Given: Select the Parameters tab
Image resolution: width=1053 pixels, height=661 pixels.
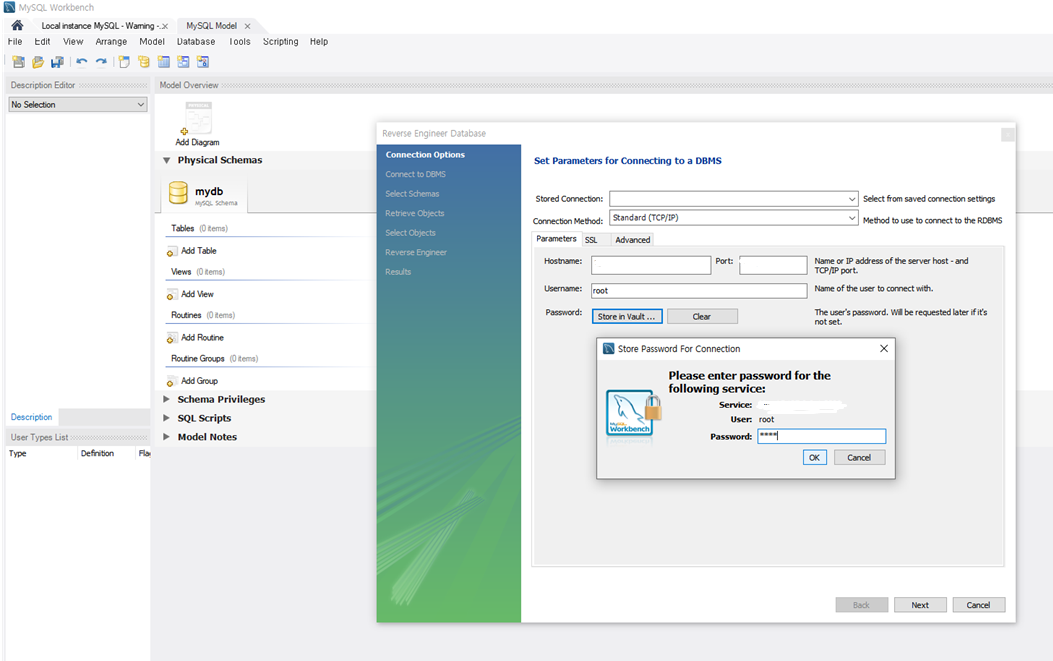Looking at the screenshot, I should [556, 239].
